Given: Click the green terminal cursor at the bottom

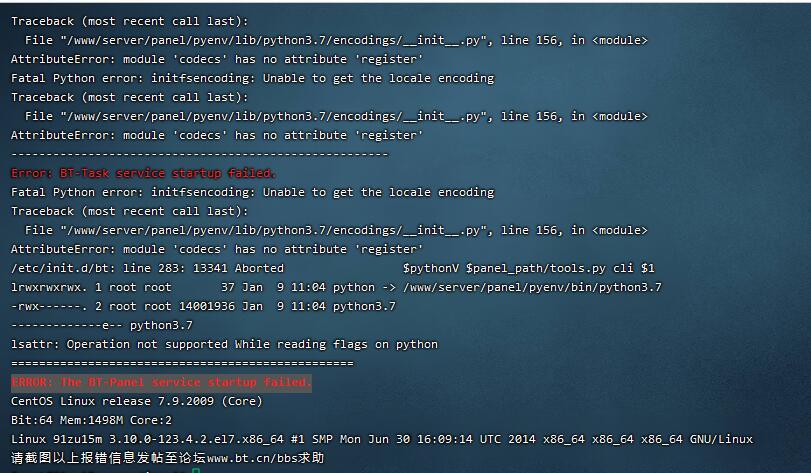Looking at the screenshot, I should click(196, 470).
